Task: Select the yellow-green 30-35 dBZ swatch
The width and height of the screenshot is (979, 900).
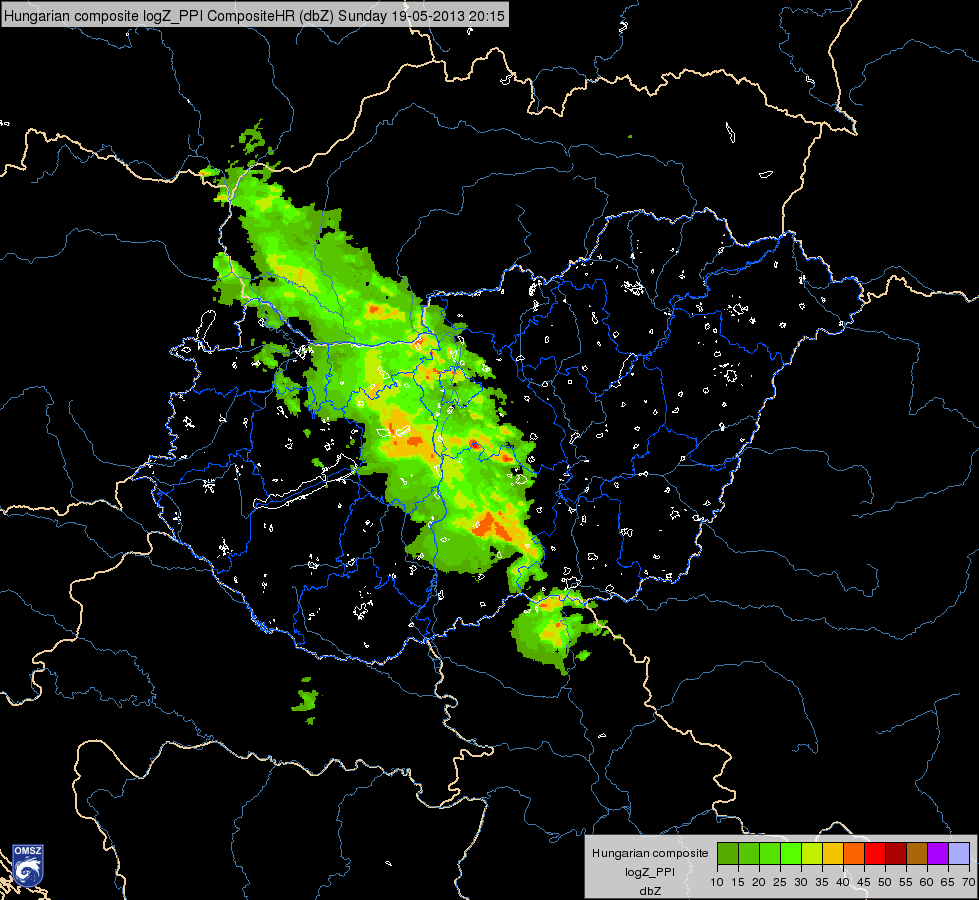Action: (812, 853)
